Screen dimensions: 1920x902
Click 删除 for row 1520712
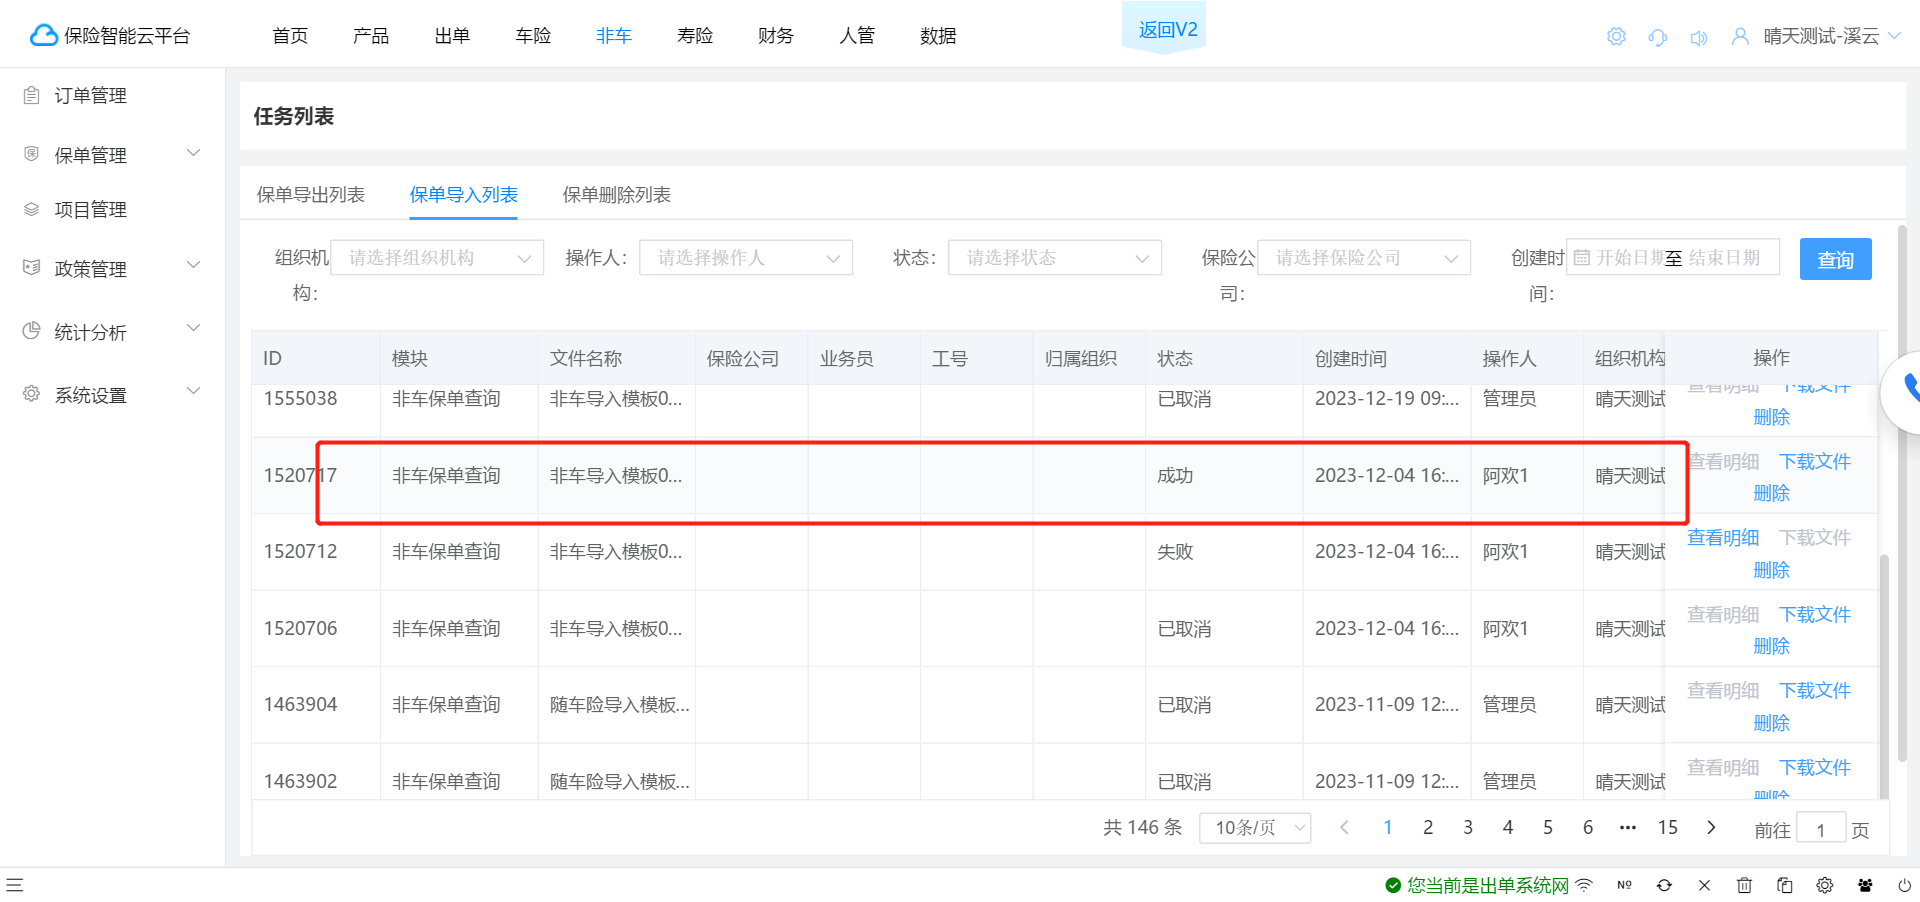click(x=1771, y=570)
